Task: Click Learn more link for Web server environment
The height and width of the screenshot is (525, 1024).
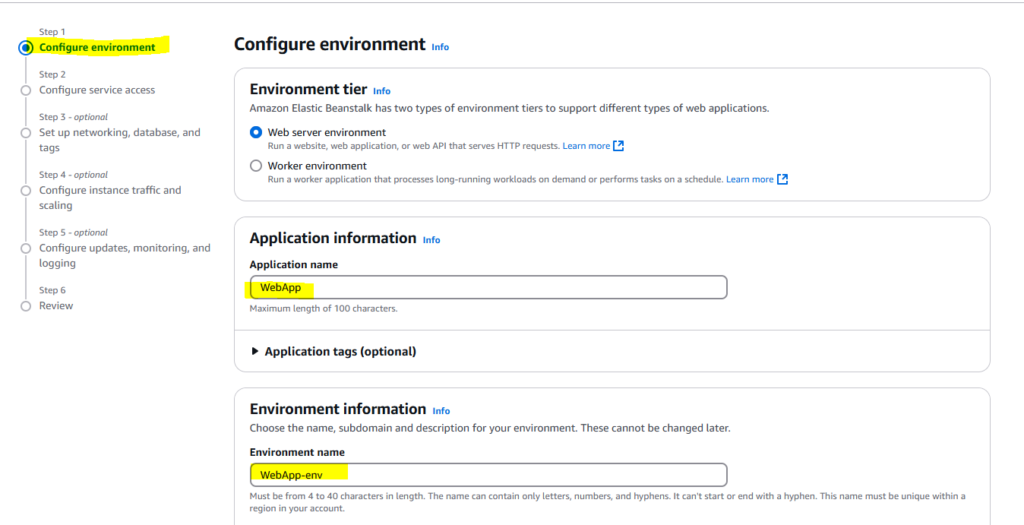Action: [x=586, y=146]
